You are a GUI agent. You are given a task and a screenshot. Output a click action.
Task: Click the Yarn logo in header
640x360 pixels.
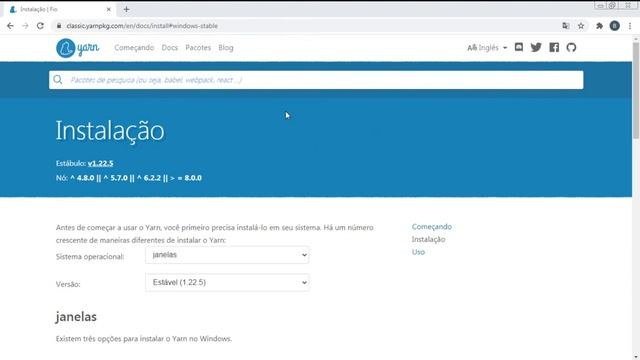tap(78, 48)
